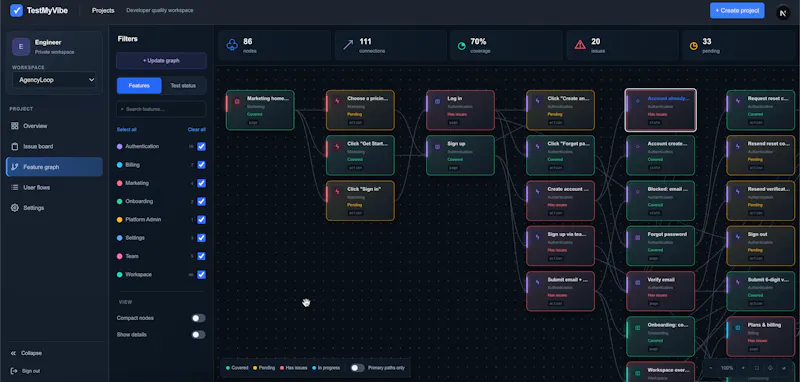Click the yellow Pending legend dot
This screenshot has height=382, width=800.
click(x=255, y=368)
